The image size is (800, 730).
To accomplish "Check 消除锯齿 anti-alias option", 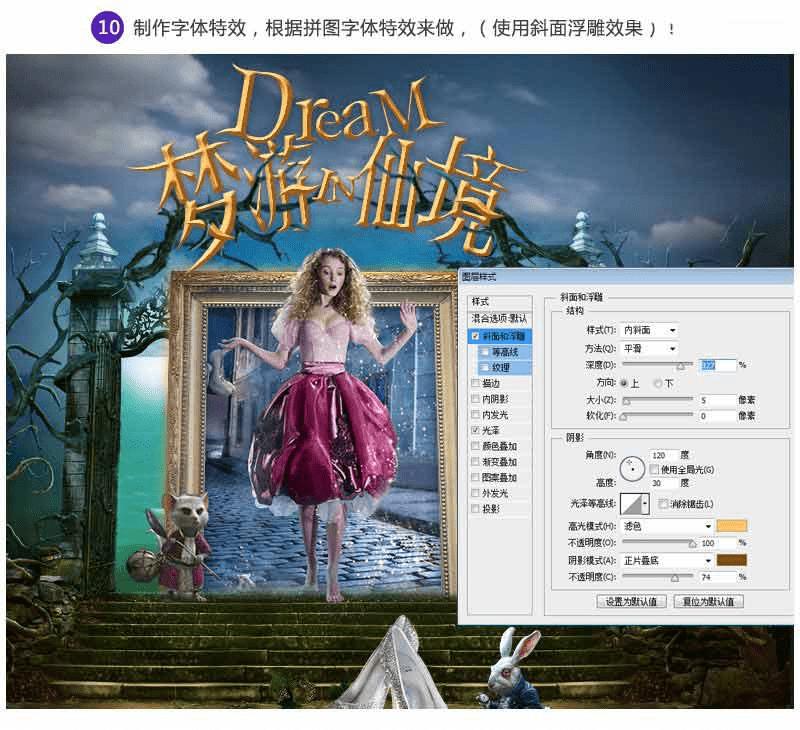I will tap(663, 504).
